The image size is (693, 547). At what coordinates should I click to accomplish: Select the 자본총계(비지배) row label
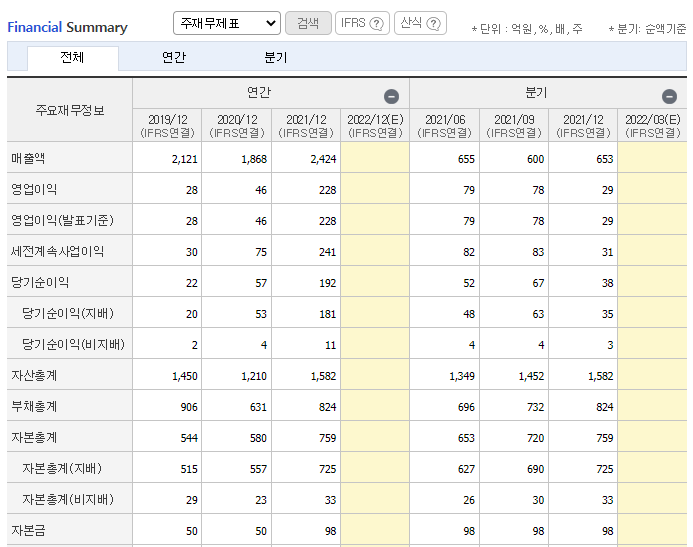point(68,499)
